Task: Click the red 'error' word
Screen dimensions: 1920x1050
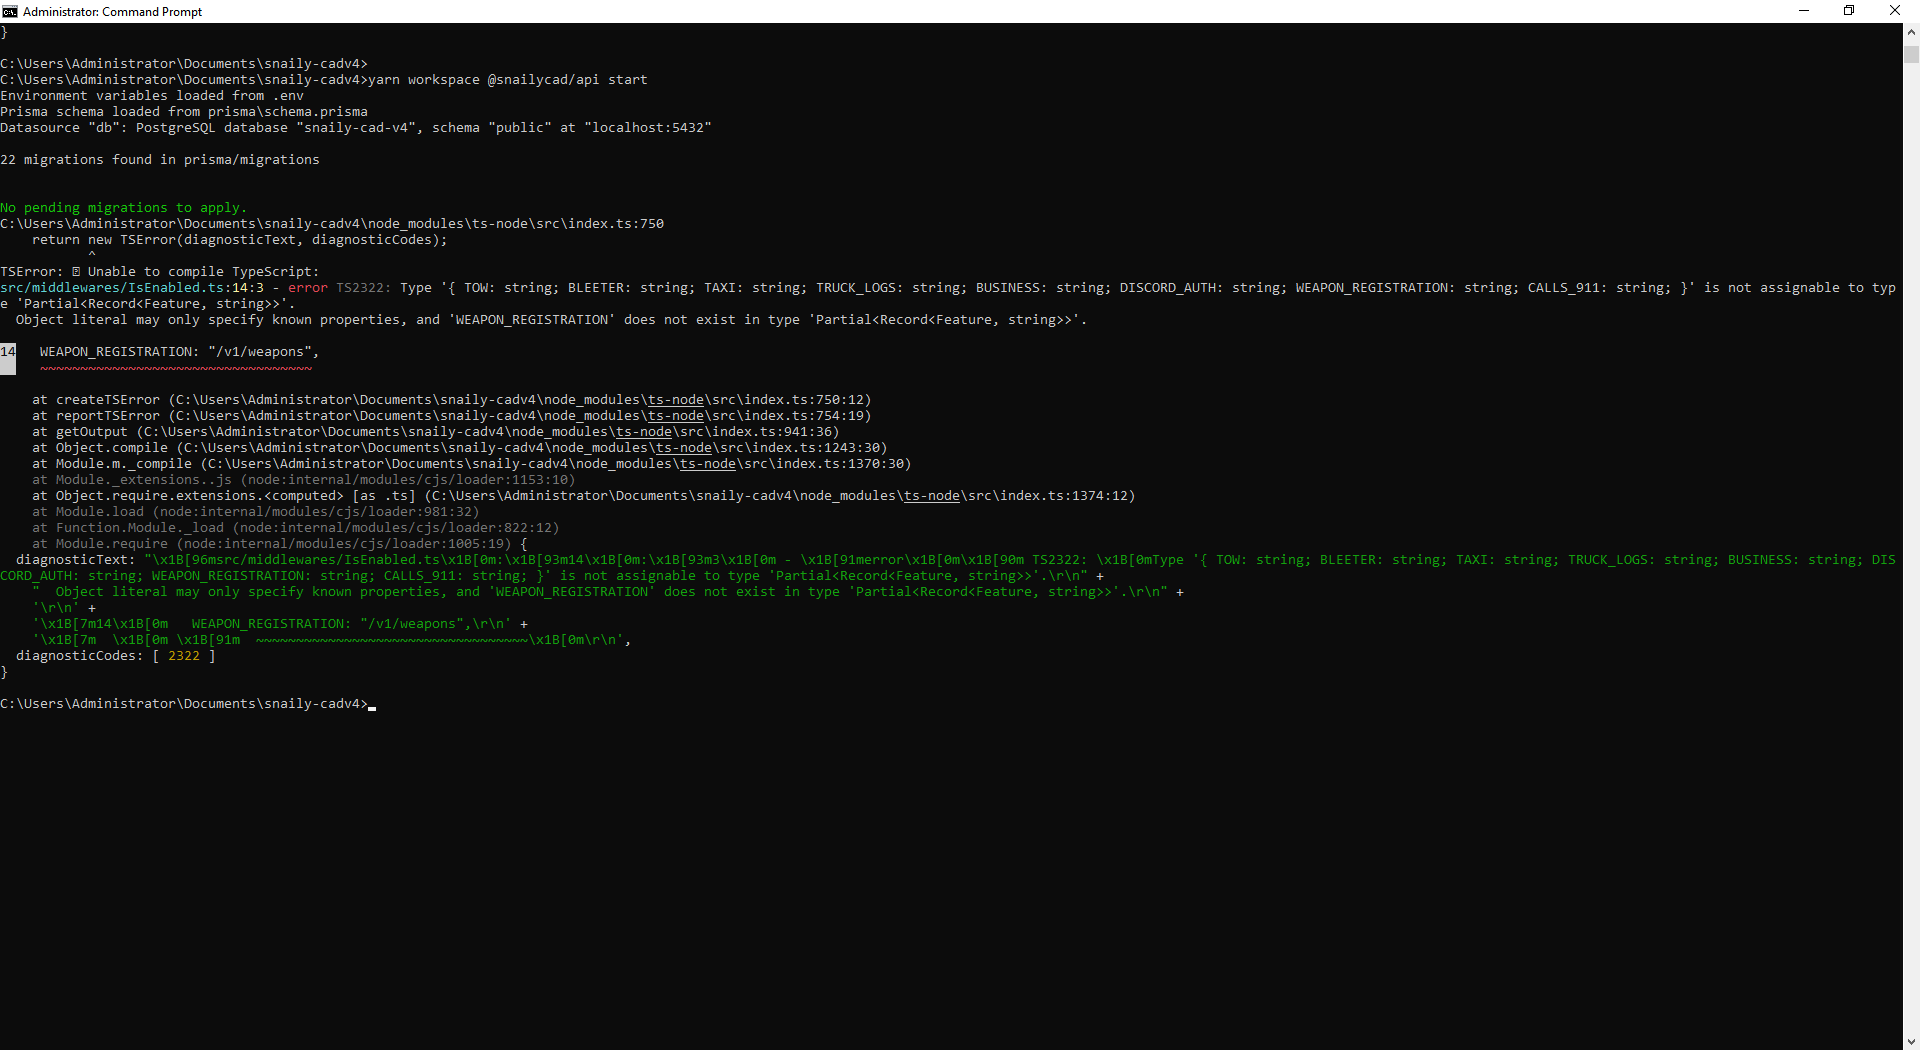Action: pyautogui.click(x=308, y=288)
